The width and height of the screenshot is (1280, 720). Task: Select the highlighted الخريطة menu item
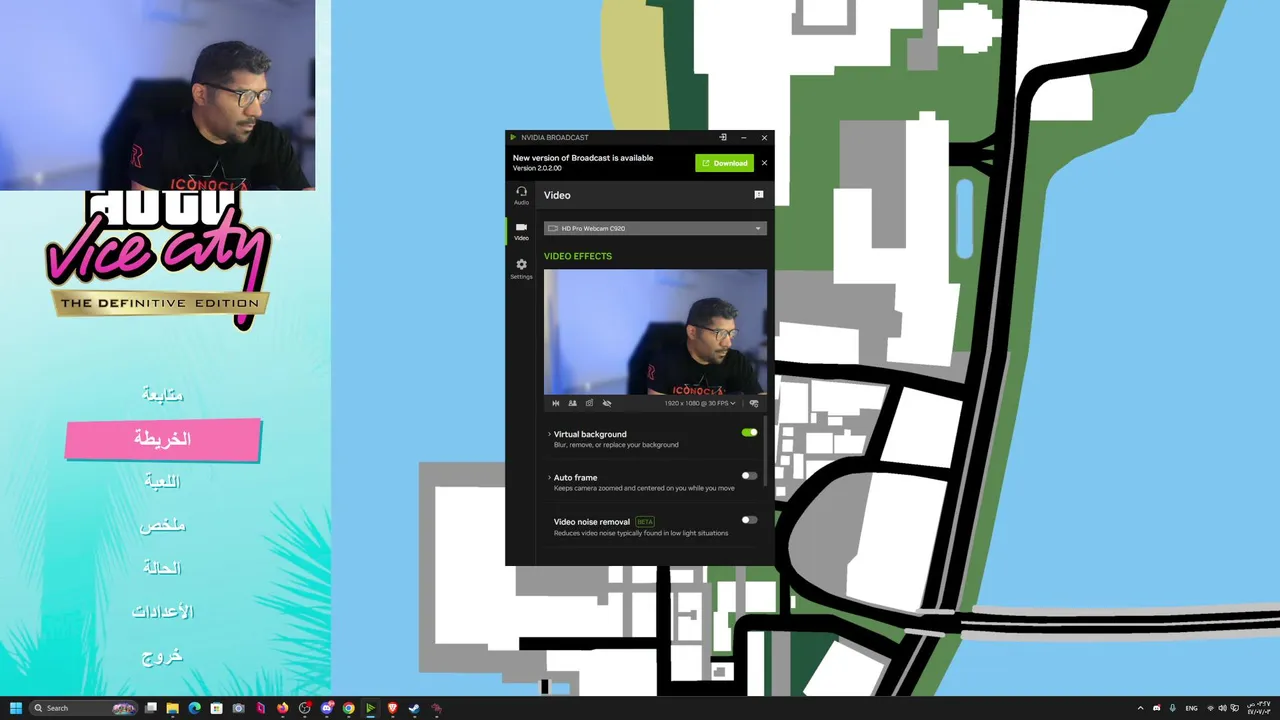point(163,439)
